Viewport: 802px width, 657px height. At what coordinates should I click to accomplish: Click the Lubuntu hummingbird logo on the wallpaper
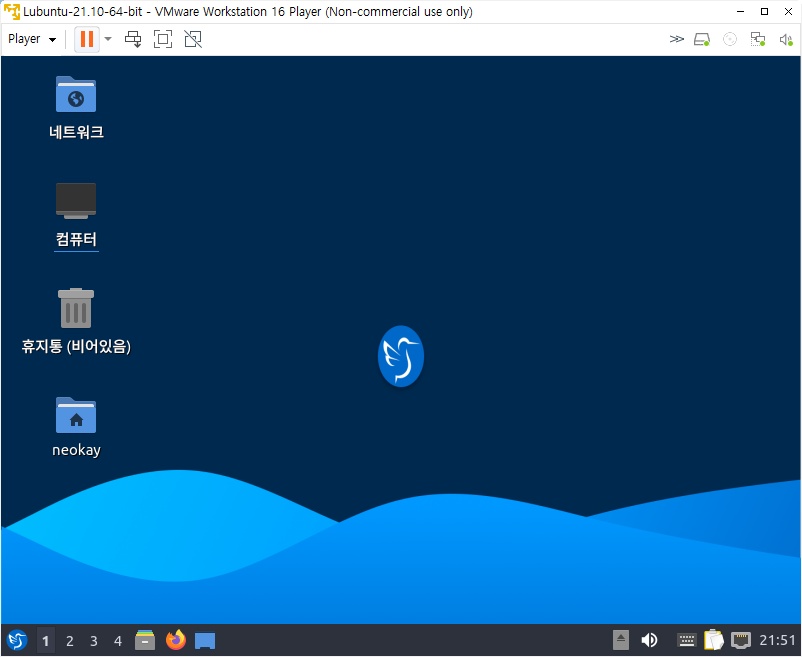pos(400,356)
